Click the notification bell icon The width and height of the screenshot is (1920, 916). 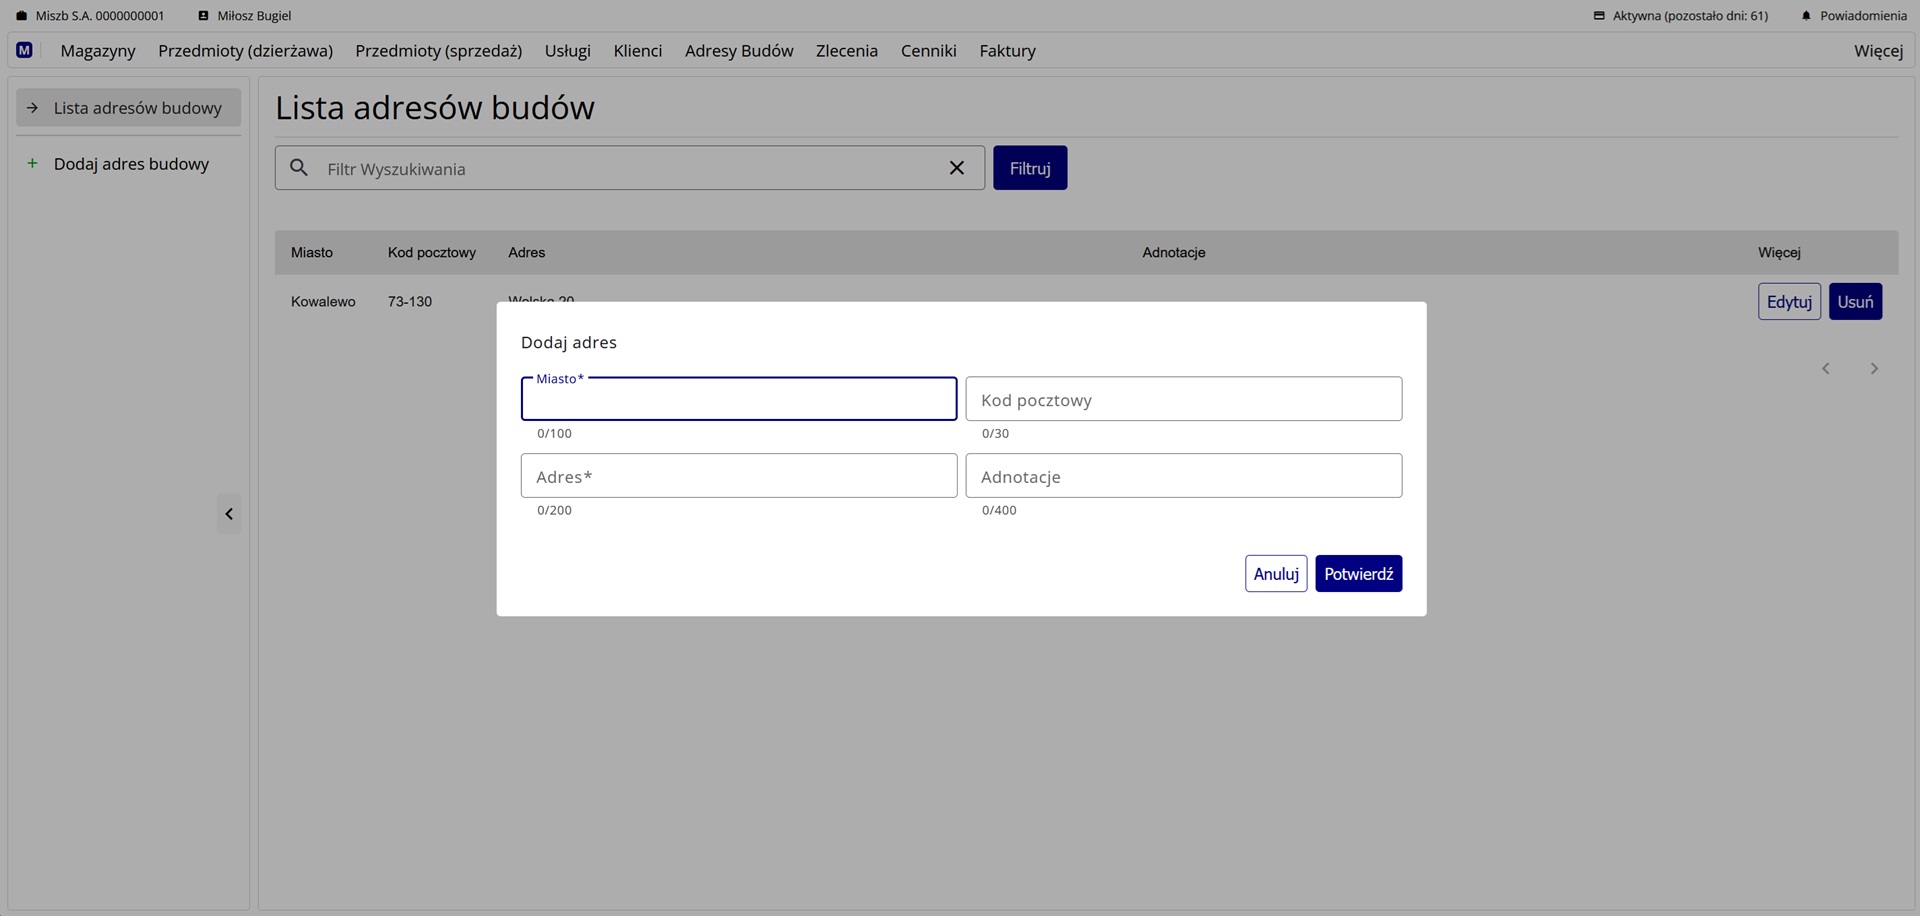click(1806, 16)
